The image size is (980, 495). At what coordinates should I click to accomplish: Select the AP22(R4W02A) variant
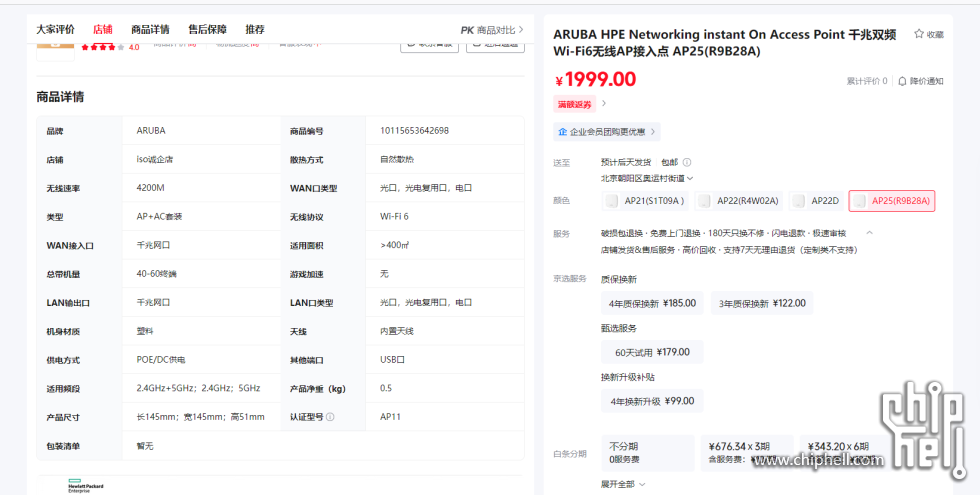tap(739, 201)
